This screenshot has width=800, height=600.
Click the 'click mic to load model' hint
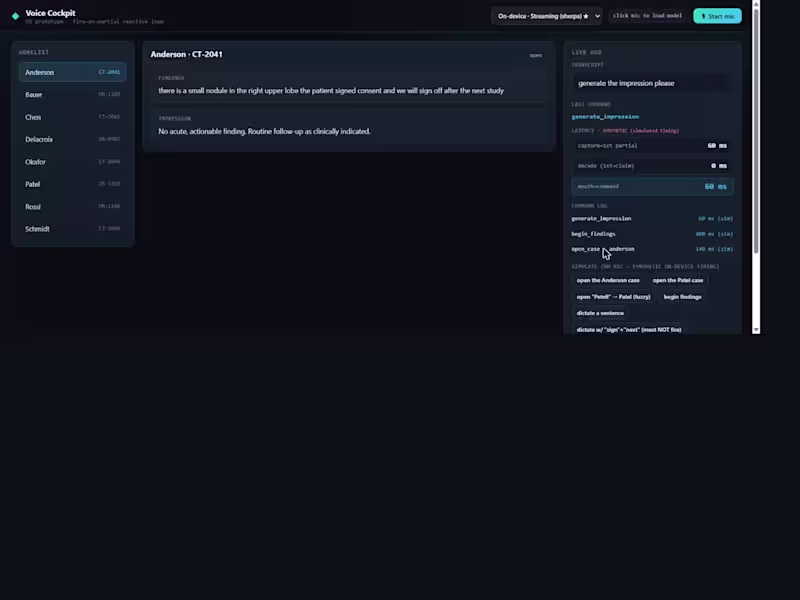point(647,16)
